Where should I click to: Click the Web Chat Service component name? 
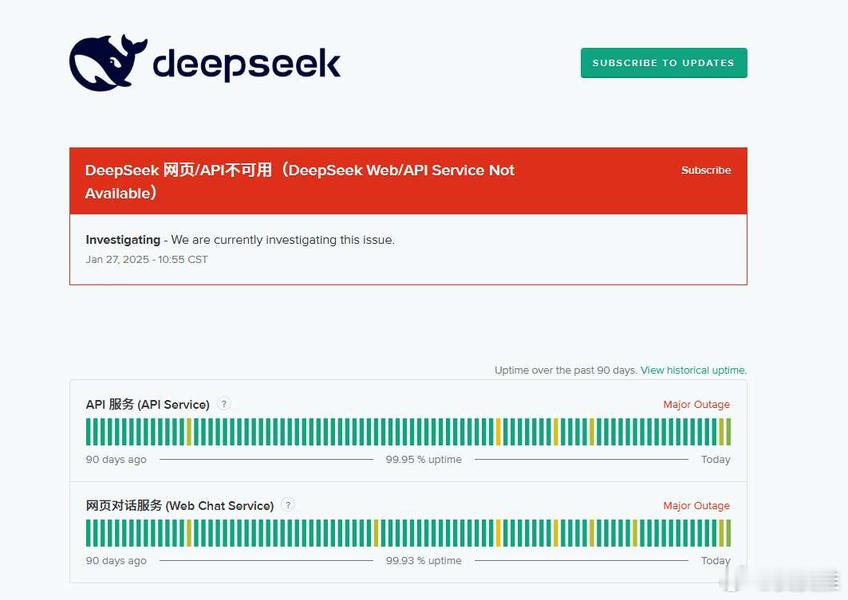[x=180, y=505]
